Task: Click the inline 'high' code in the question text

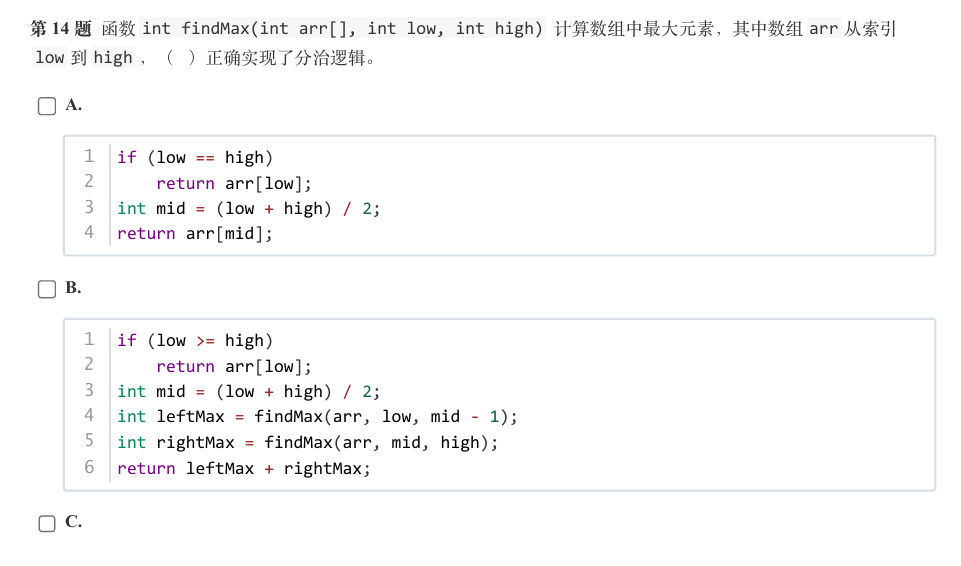Action: 113,58
